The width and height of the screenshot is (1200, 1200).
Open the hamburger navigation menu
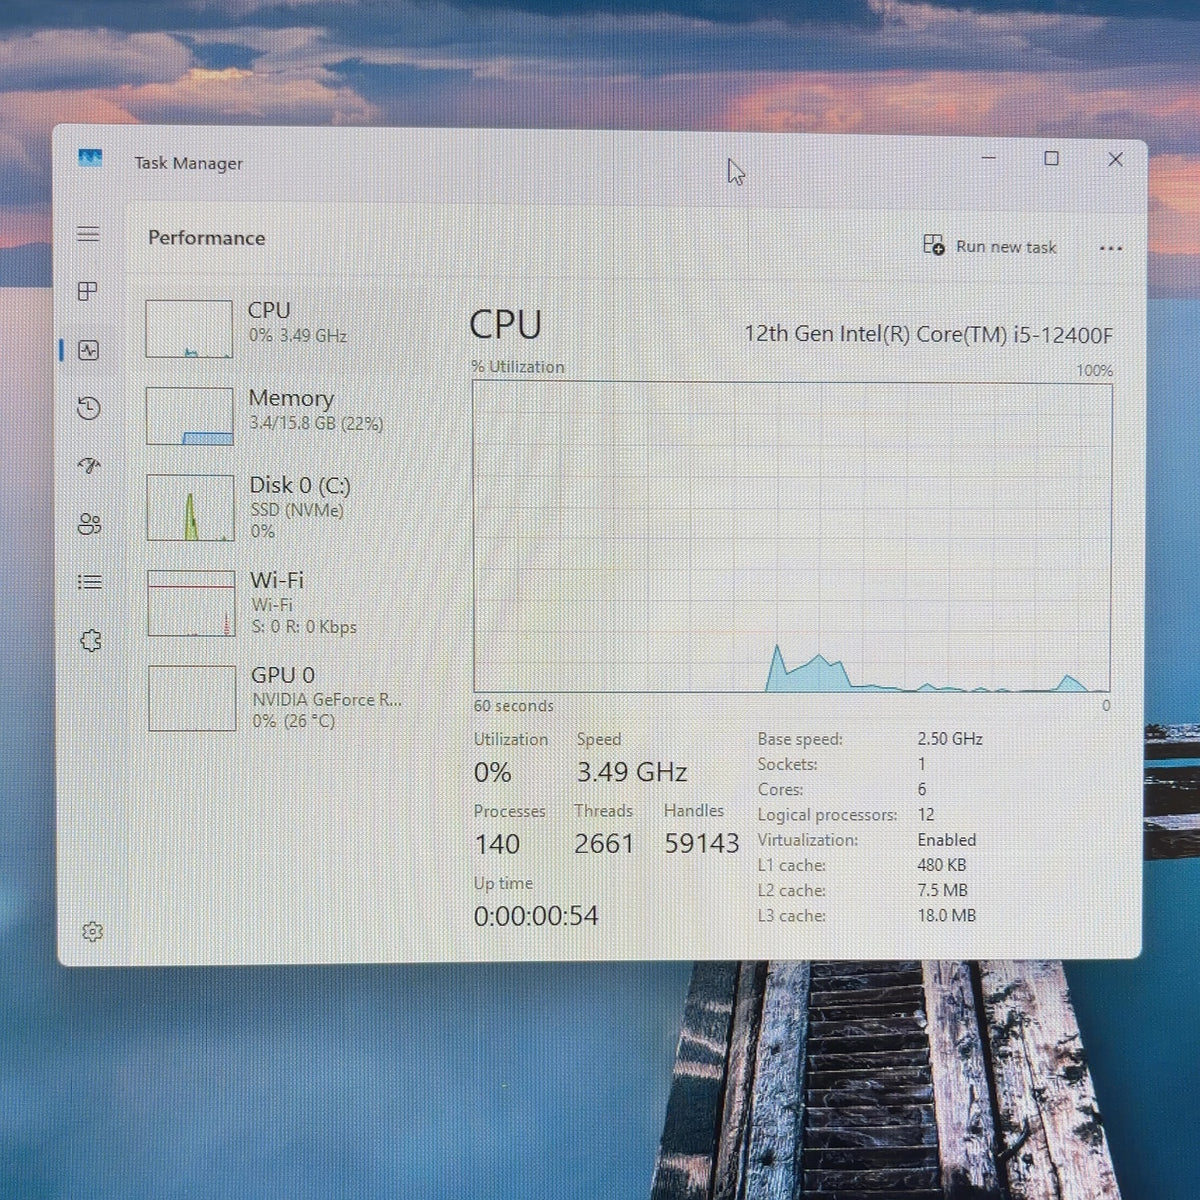pos(88,234)
